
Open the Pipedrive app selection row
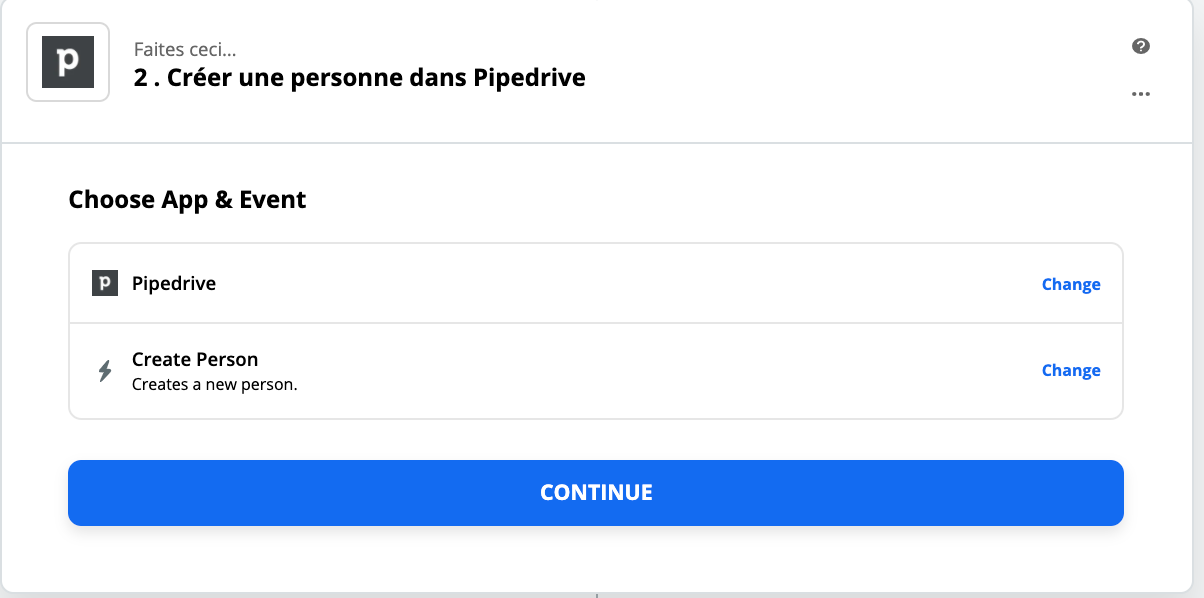pos(596,283)
